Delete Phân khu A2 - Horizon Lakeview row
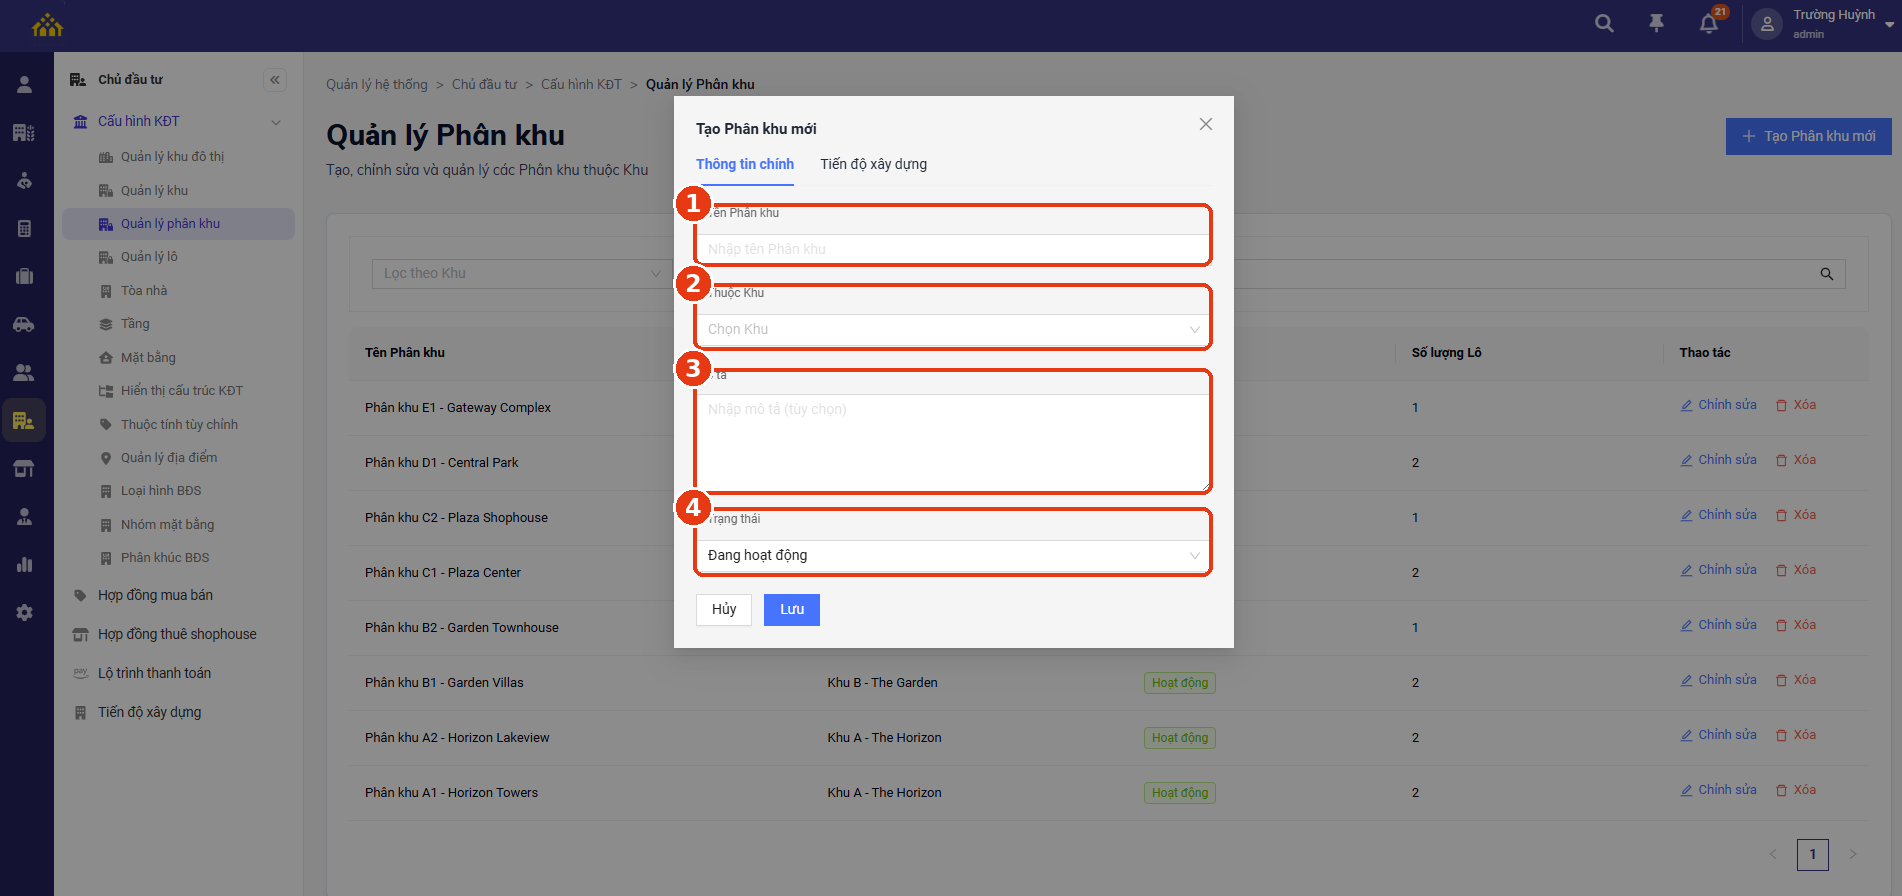Viewport: 1902px width, 896px height. (x=1796, y=735)
